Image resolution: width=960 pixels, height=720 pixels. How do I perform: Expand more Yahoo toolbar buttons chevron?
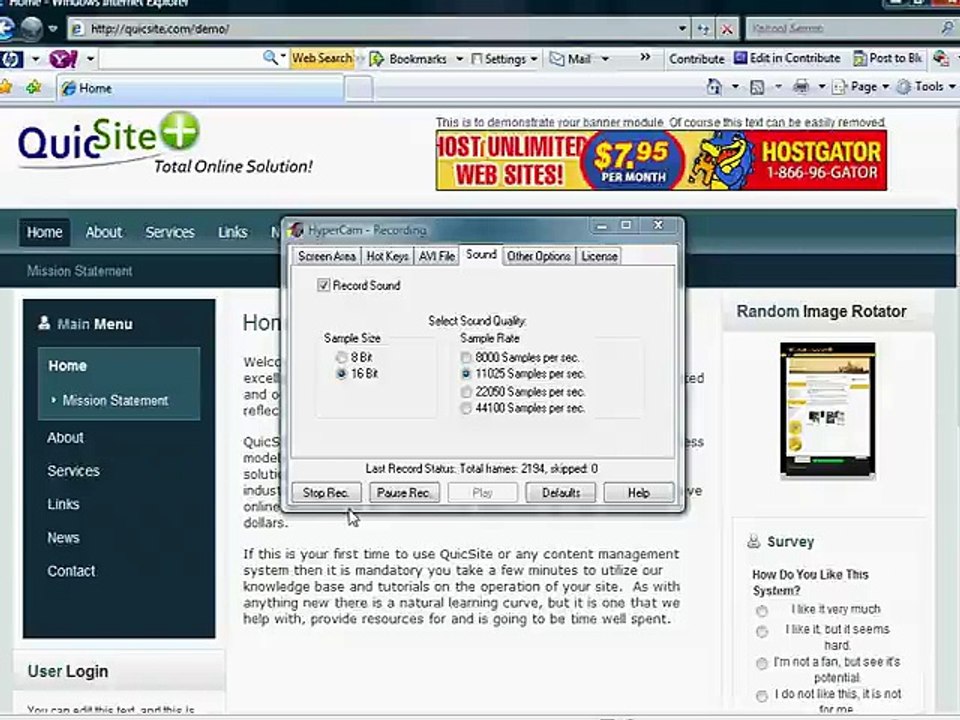pos(645,58)
